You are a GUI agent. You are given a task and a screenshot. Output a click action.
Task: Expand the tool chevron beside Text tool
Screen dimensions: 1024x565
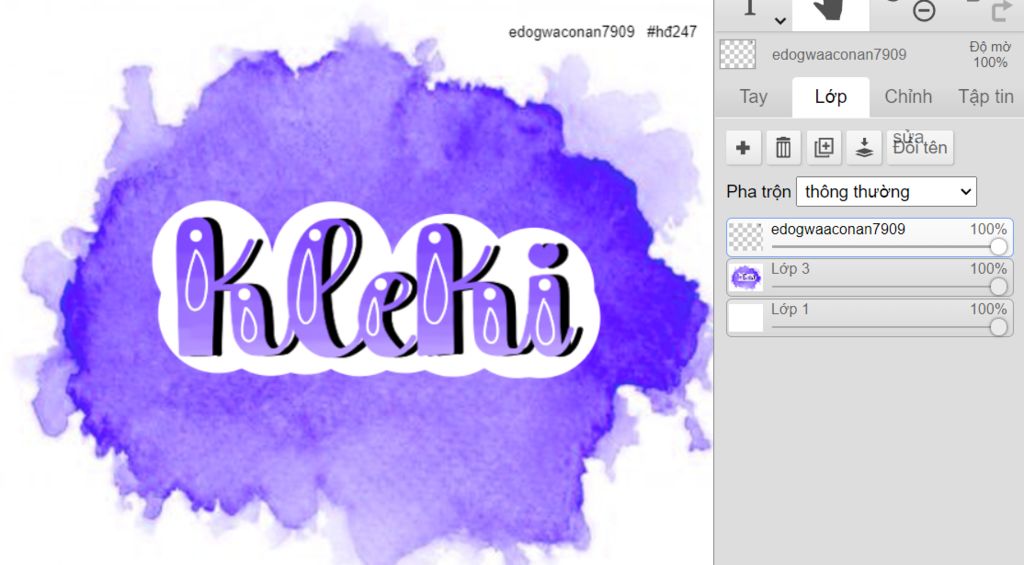coord(780,21)
